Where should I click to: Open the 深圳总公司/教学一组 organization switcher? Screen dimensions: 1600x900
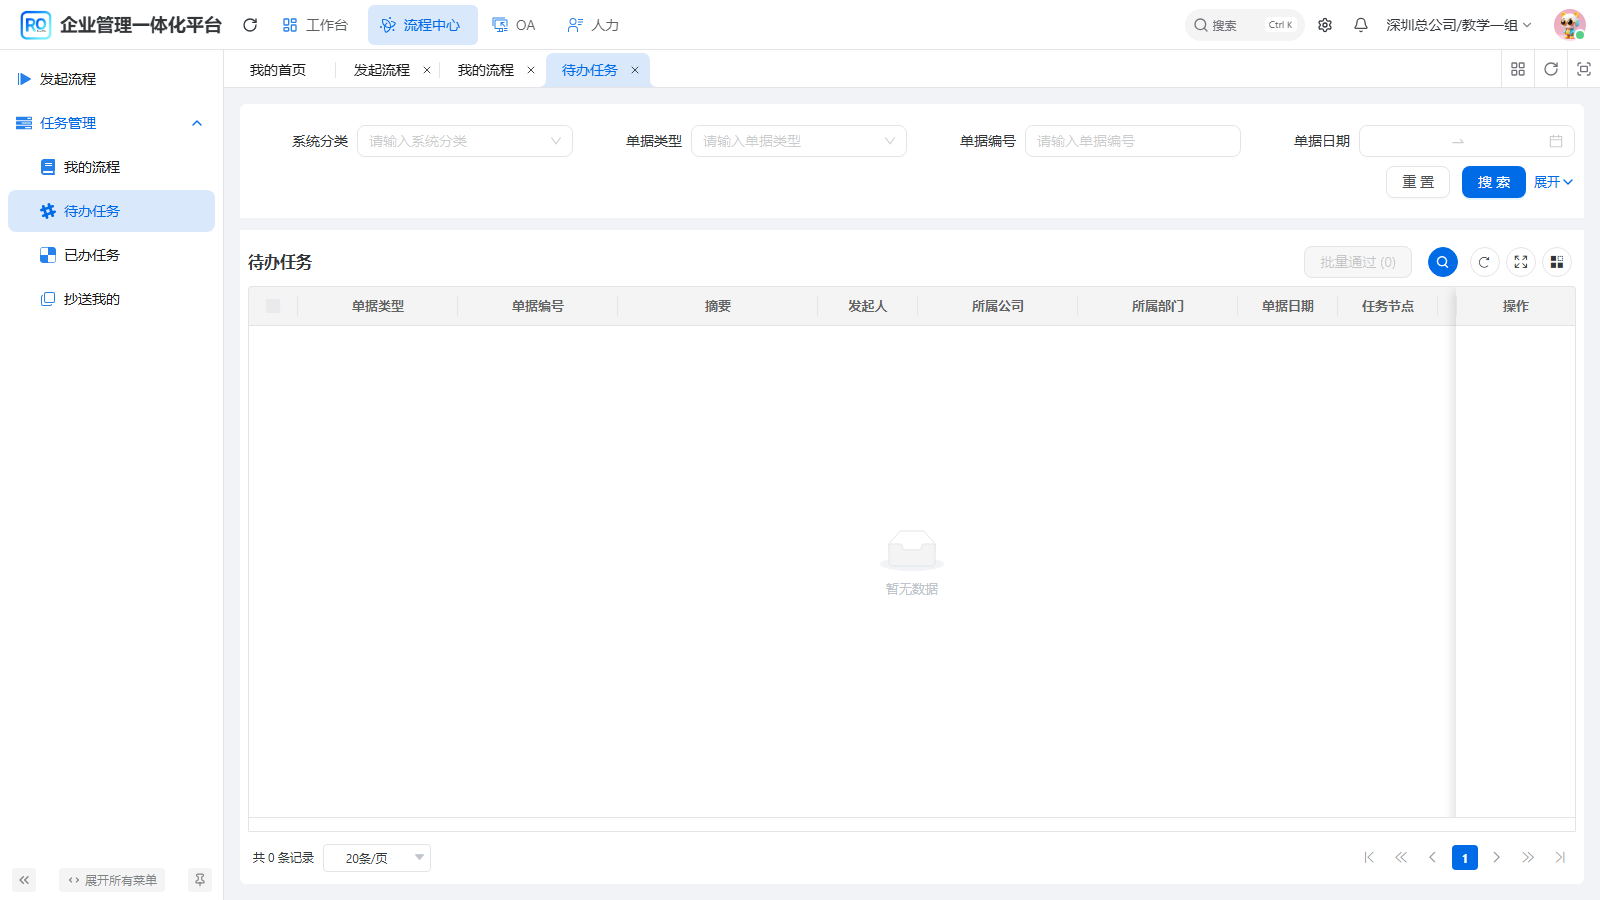tap(1459, 25)
